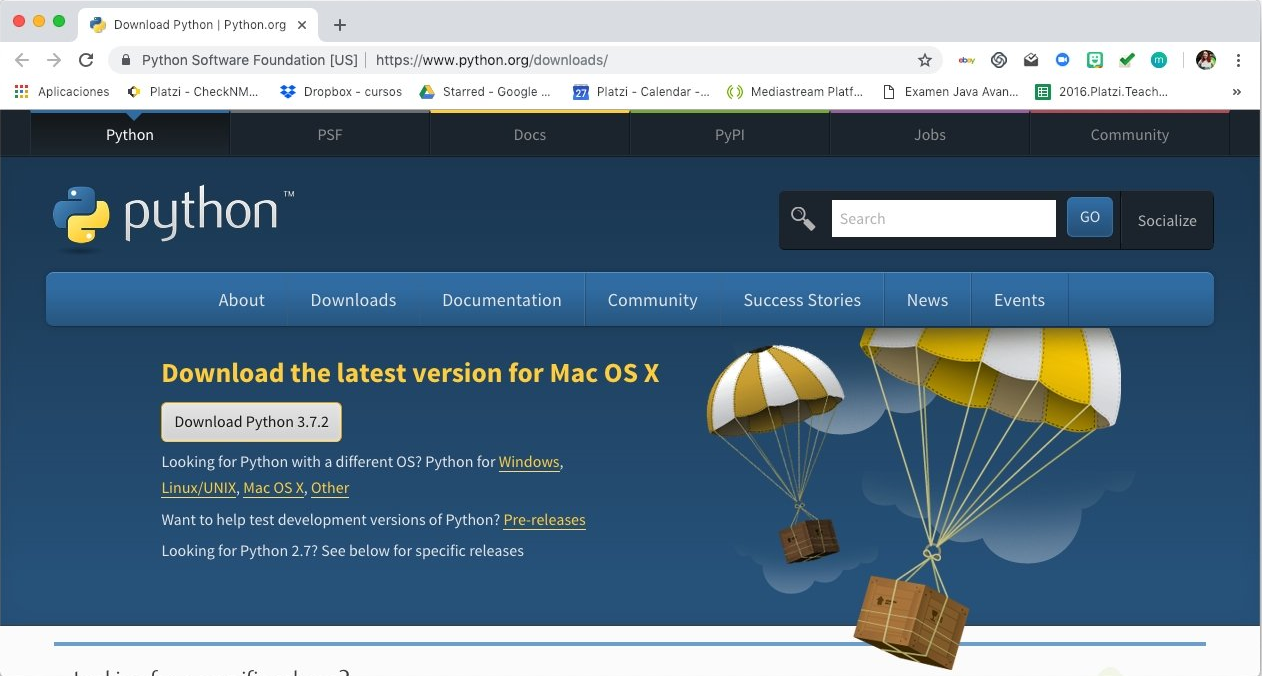Follow the Windows download link

(529, 462)
